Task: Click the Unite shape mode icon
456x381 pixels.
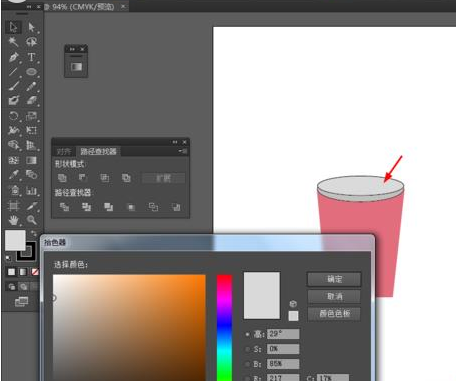Action: tap(62, 178)
